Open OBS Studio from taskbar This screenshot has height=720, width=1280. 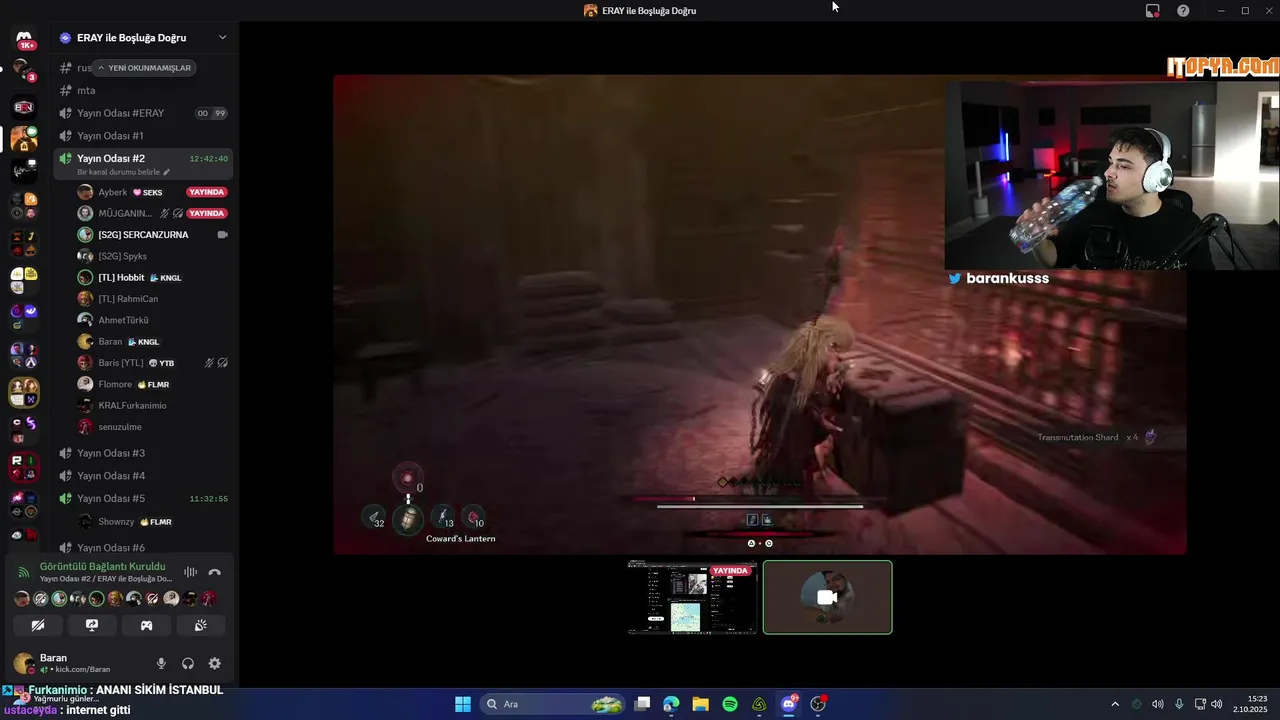click(819, 704)
